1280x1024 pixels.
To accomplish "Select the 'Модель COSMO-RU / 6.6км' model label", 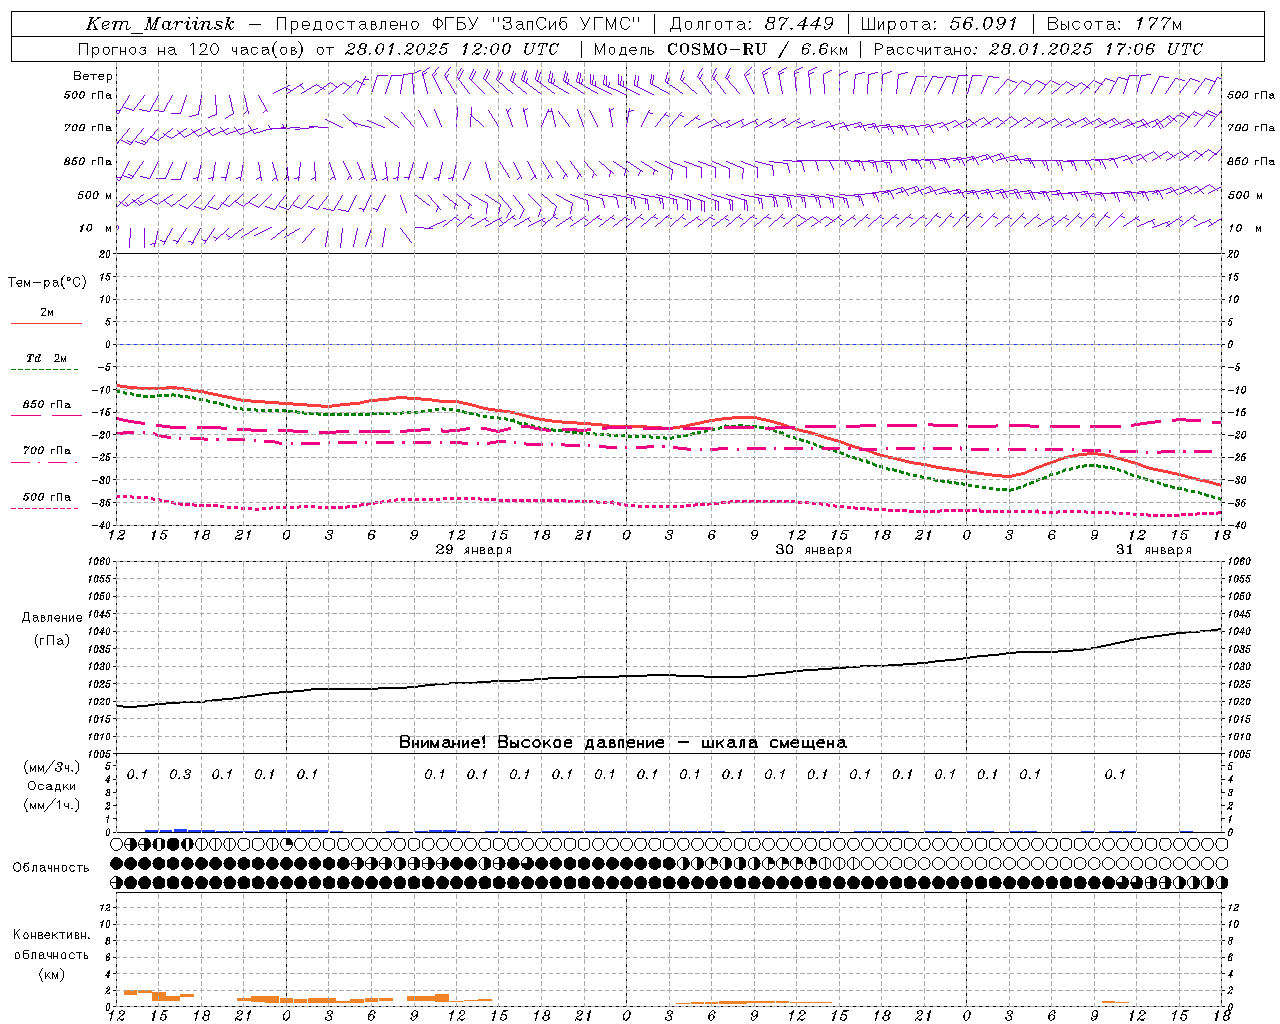I will tap(720, 49).
